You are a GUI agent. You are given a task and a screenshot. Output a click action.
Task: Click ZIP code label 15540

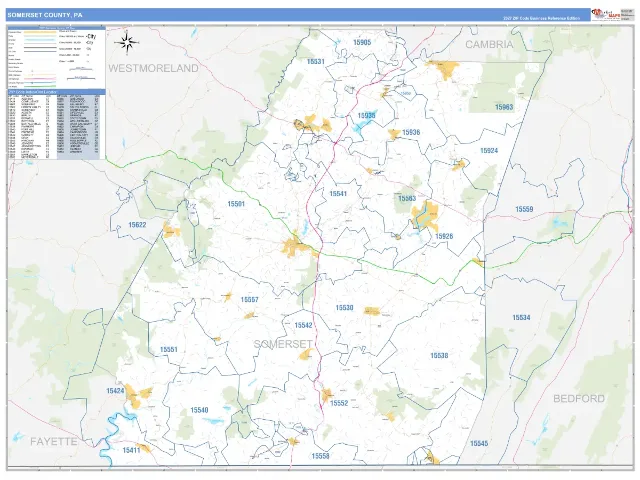tap(199, 410)
